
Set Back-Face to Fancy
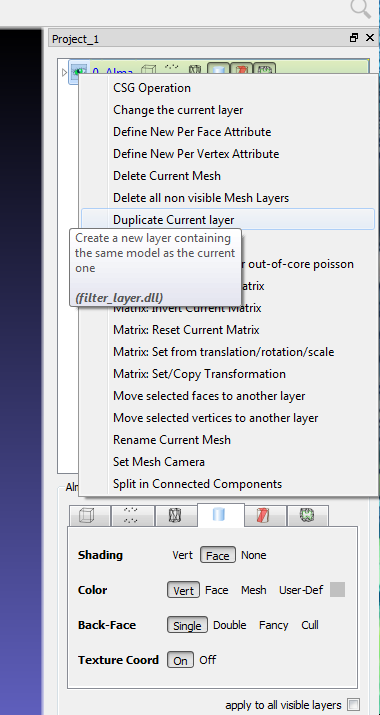(273, 625)
